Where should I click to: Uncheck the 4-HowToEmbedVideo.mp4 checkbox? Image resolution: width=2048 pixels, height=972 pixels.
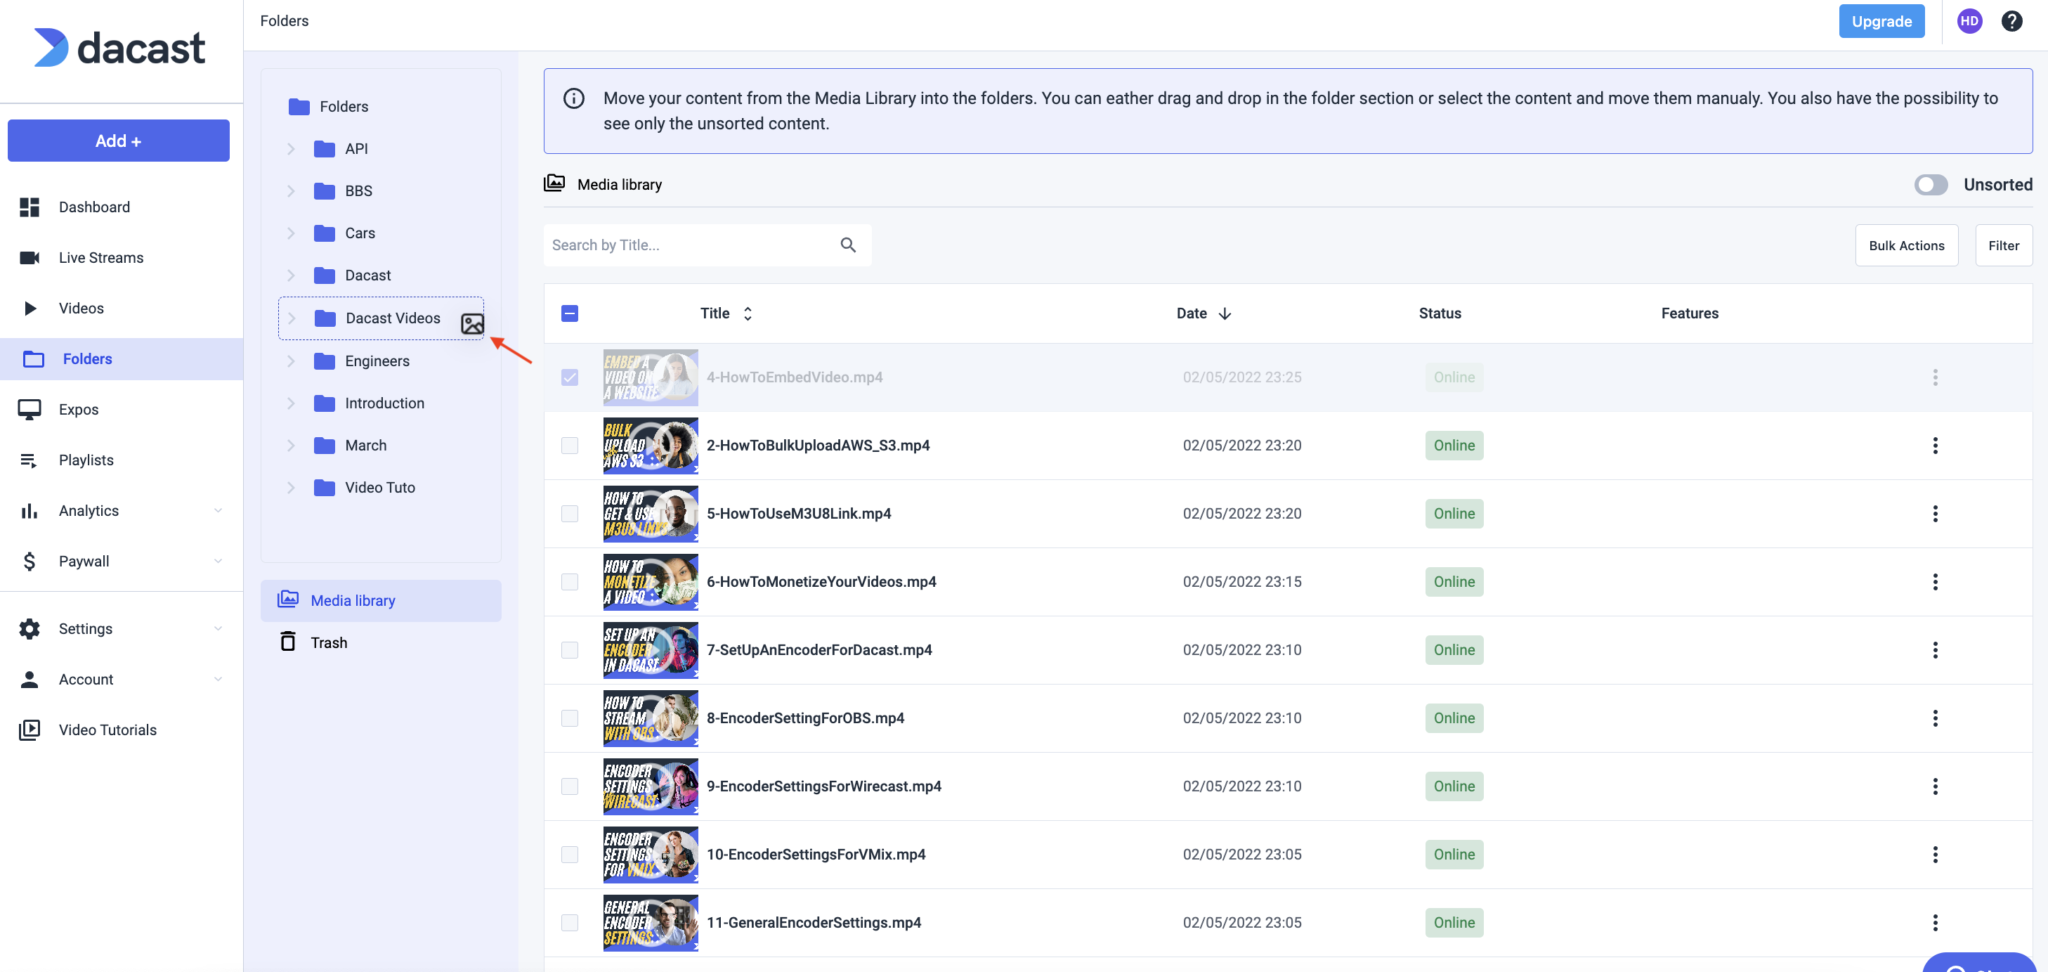tap(570, 377)
